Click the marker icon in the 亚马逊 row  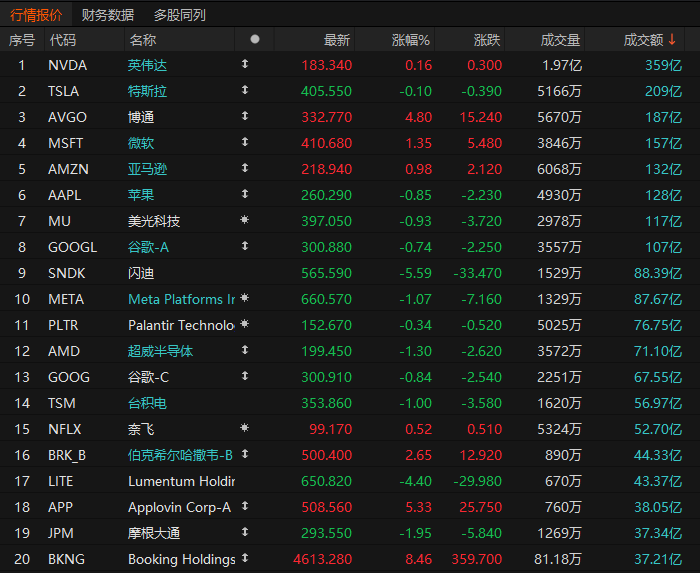coord(245,168)
